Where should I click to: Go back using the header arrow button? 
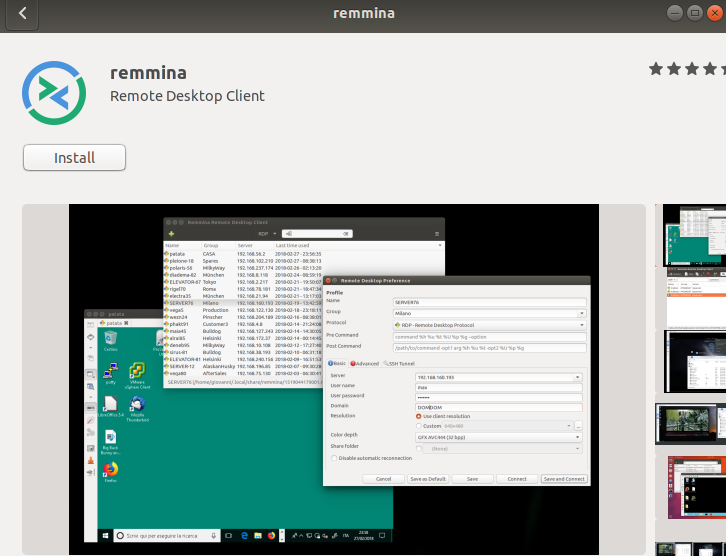click(x=22, y=13)
